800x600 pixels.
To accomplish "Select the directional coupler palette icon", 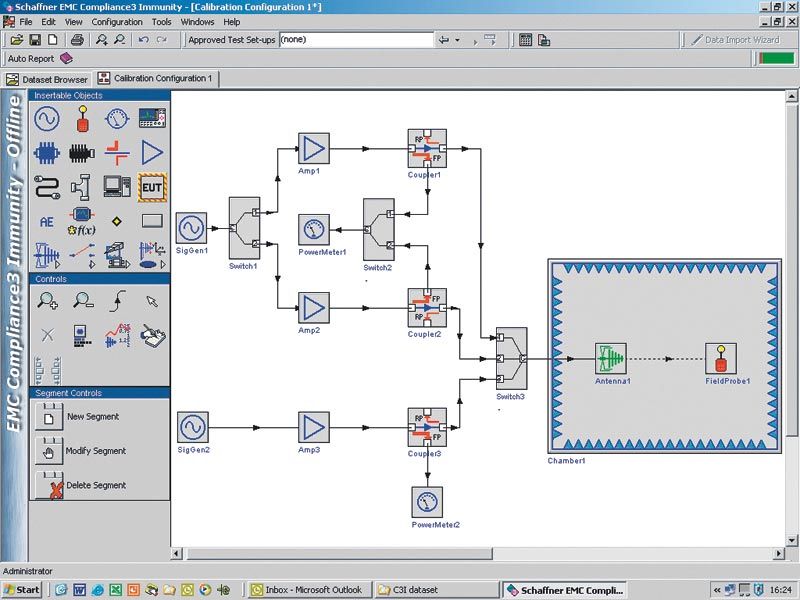I will [117, 153].
